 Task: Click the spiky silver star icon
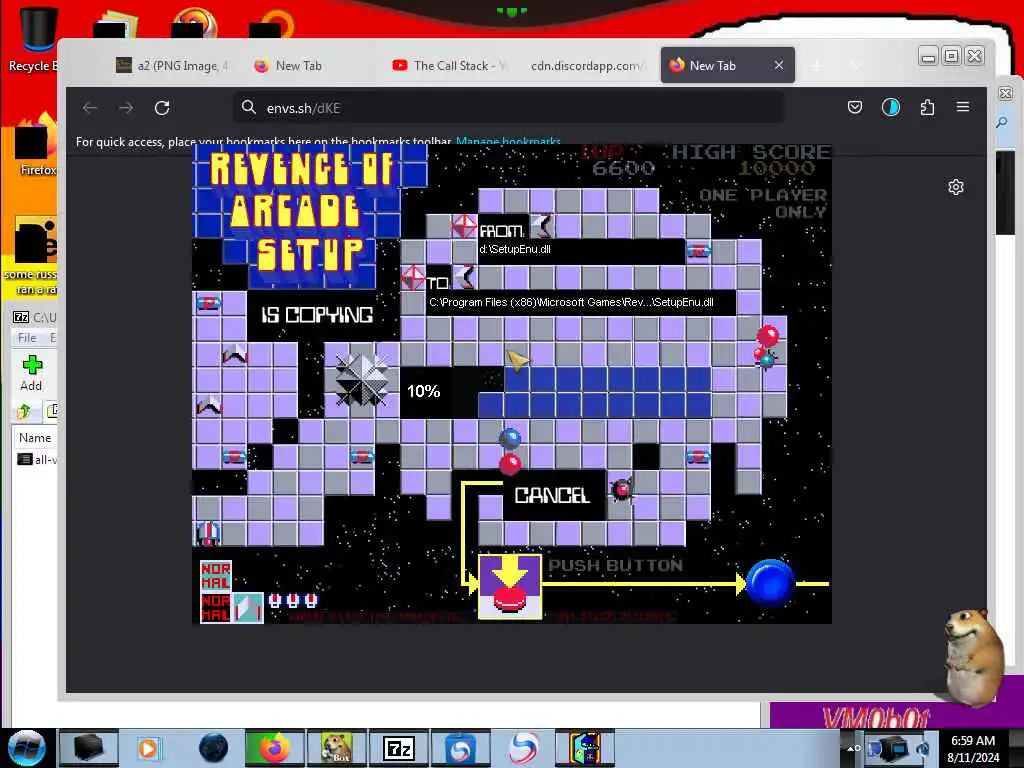[361, 379]
